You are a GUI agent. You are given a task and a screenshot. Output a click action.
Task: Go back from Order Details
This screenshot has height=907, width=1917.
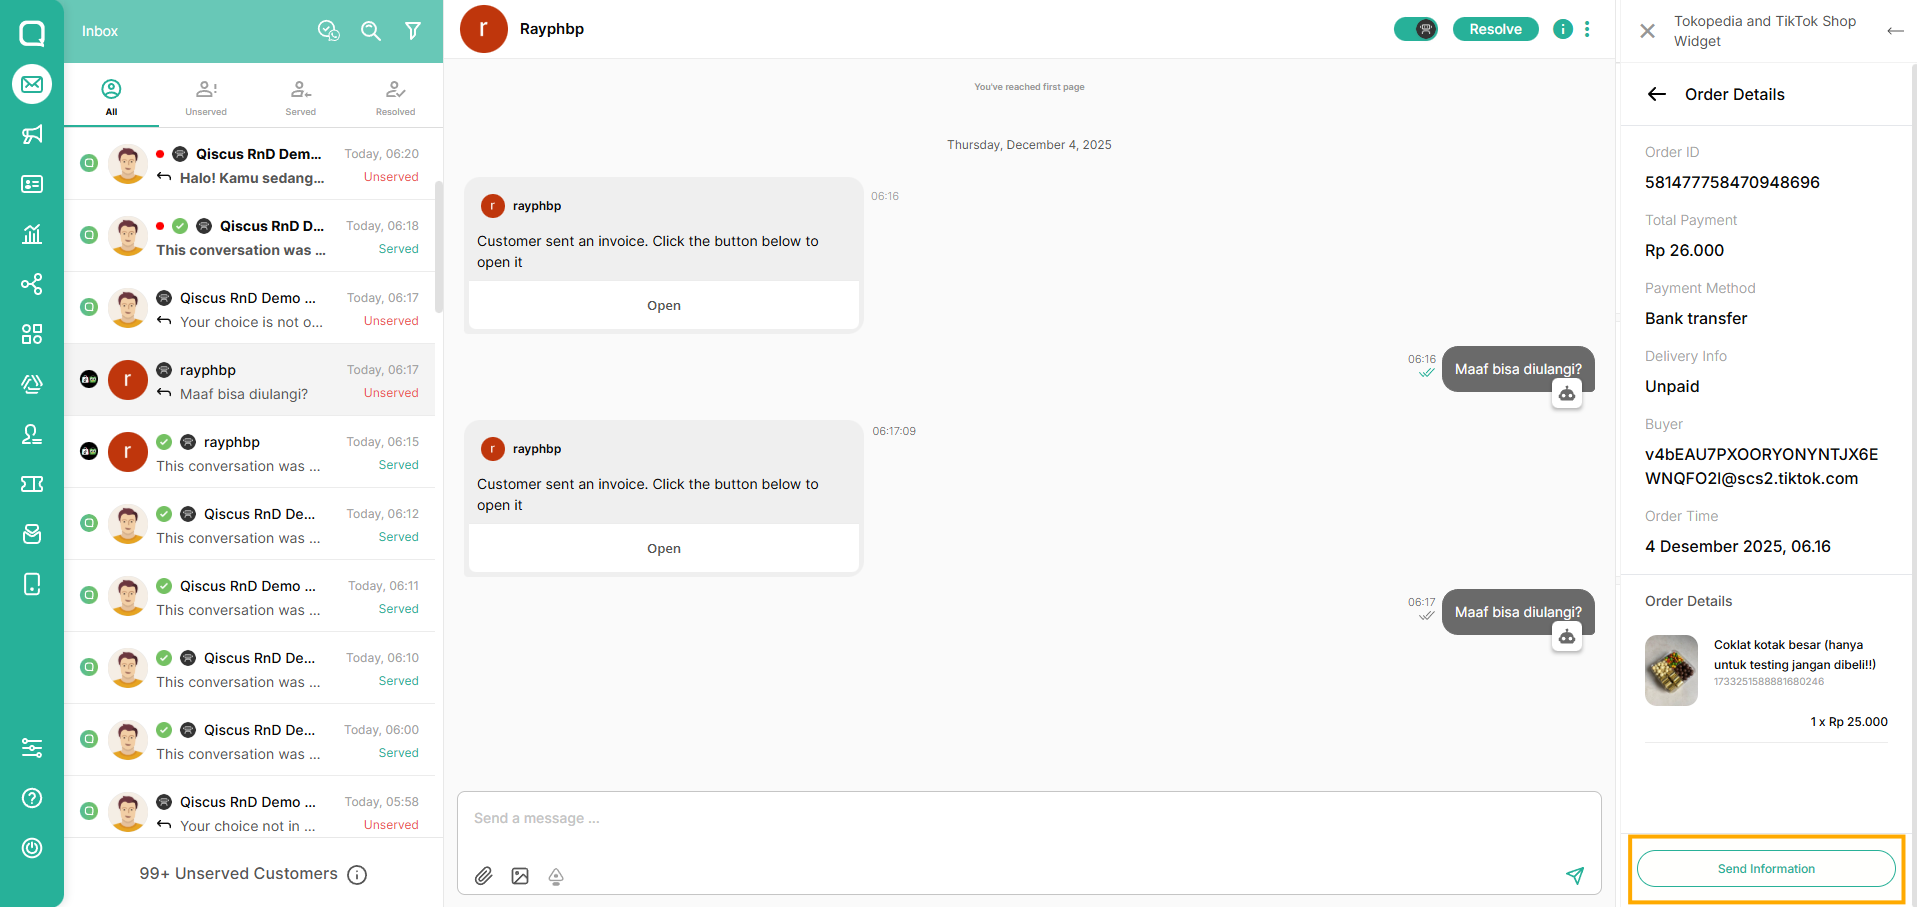(1657, 94)
